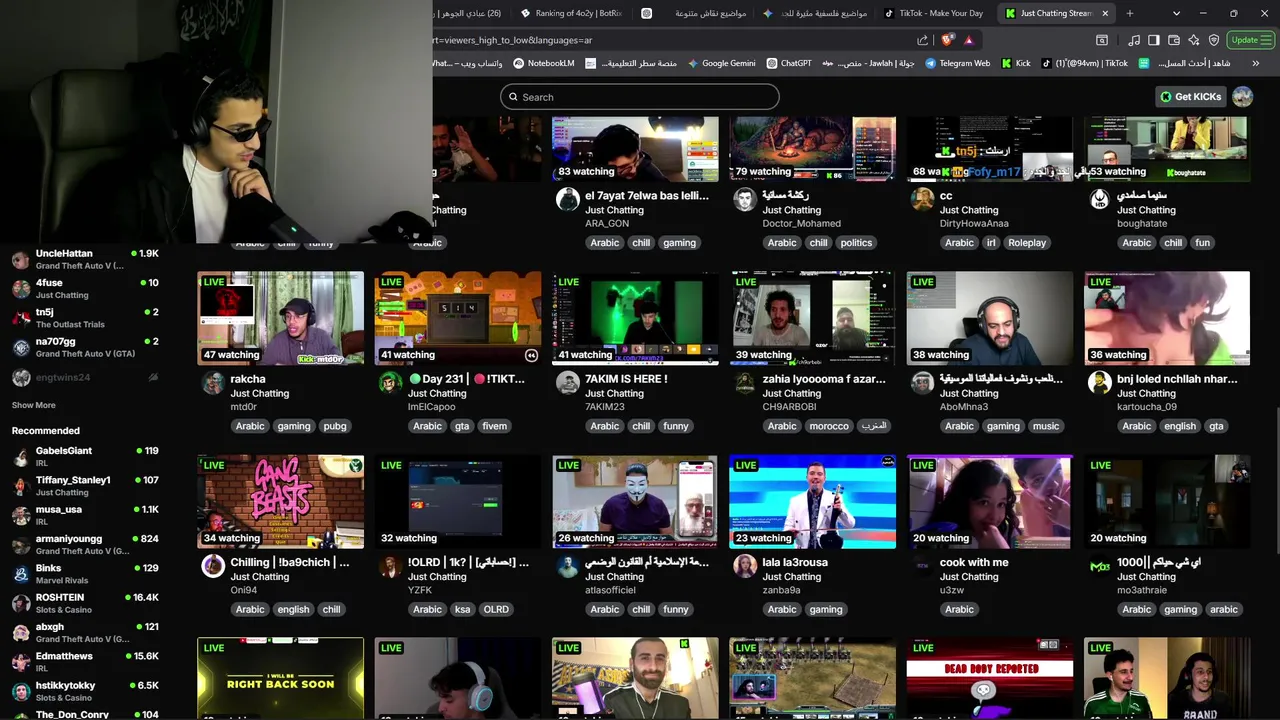The image size is (1280, 720).
Task: Click the Get KICKs button
Action: pyautogui.click(x=1190, y=96)
